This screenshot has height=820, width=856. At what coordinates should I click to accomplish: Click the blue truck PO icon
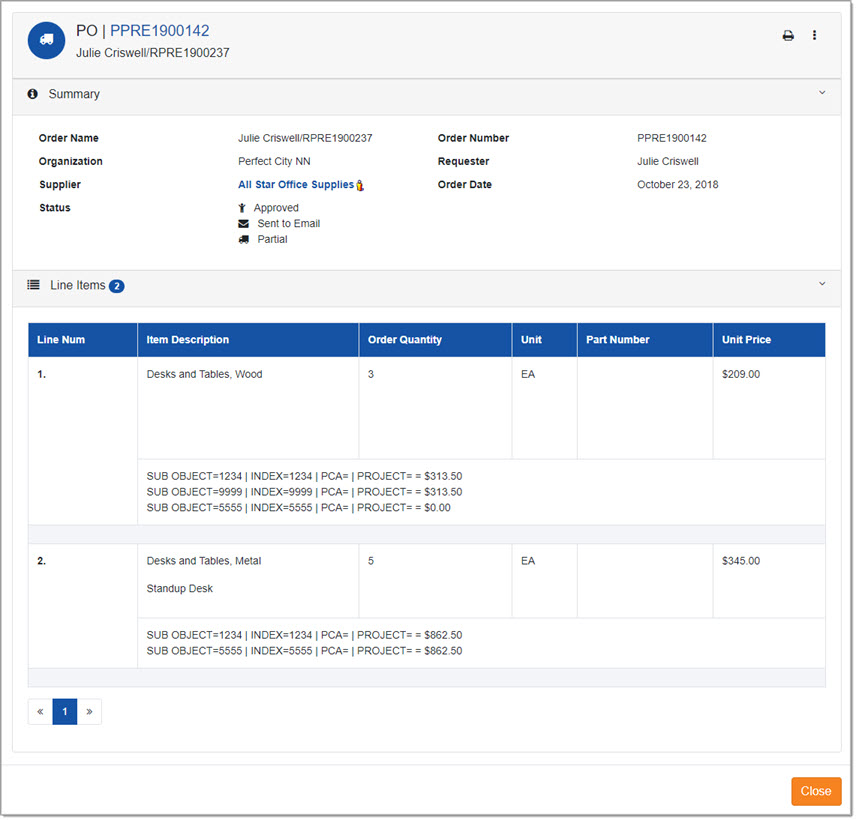pos(46,40)
